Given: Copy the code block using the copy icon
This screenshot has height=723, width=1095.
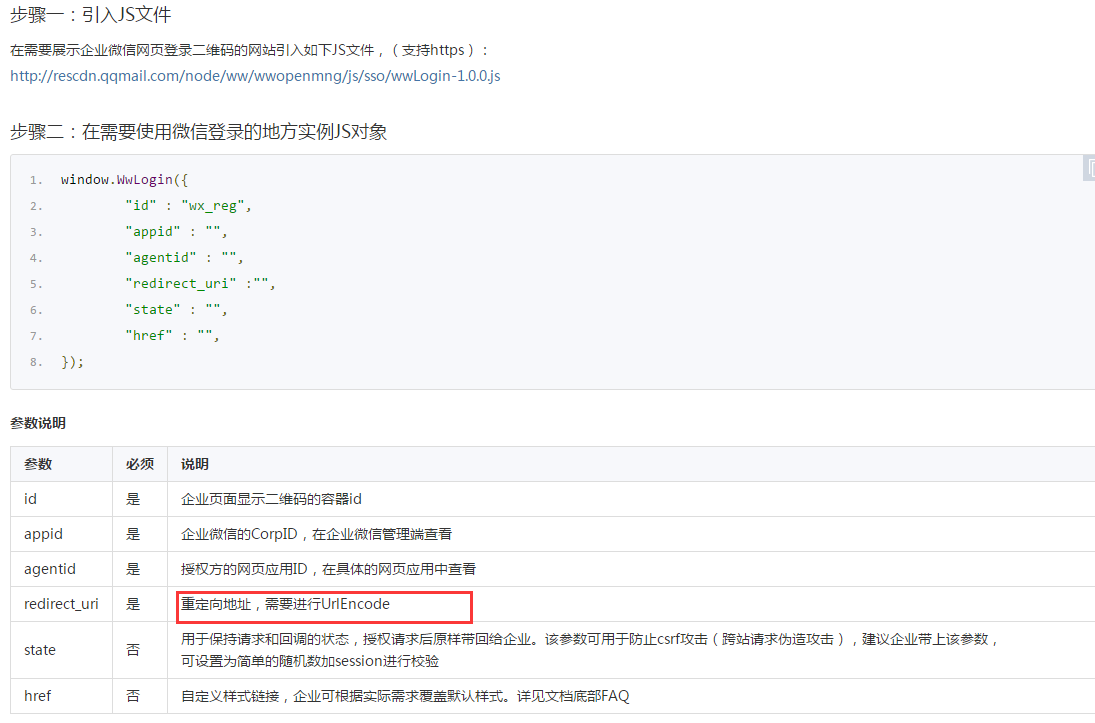Looking at the screenshot, I should tap(1089, 169).
